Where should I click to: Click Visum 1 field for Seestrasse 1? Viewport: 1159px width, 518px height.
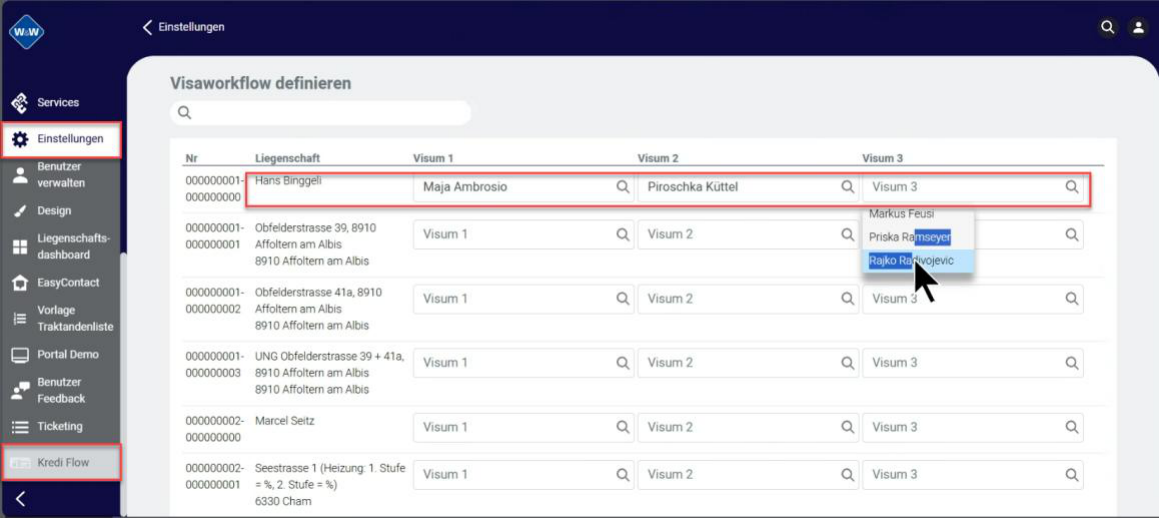[x=523, y=474]
